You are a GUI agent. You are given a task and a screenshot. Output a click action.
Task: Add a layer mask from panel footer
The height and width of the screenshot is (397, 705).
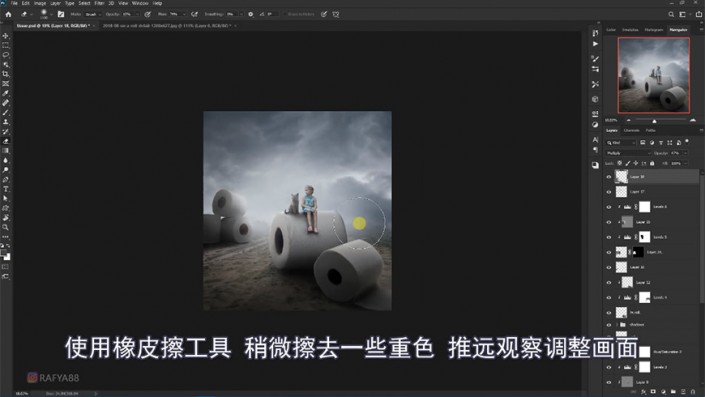pyautogui.click(x=653, y=392)
